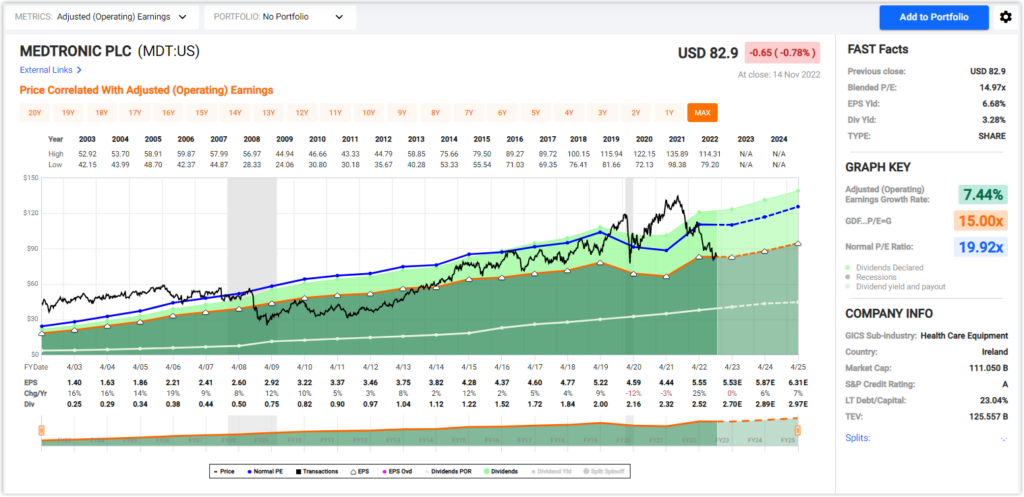Click the green Dividends legend circle
Image resolution: width=1024 pixels, height=497 pixels.
click(487, 471)
